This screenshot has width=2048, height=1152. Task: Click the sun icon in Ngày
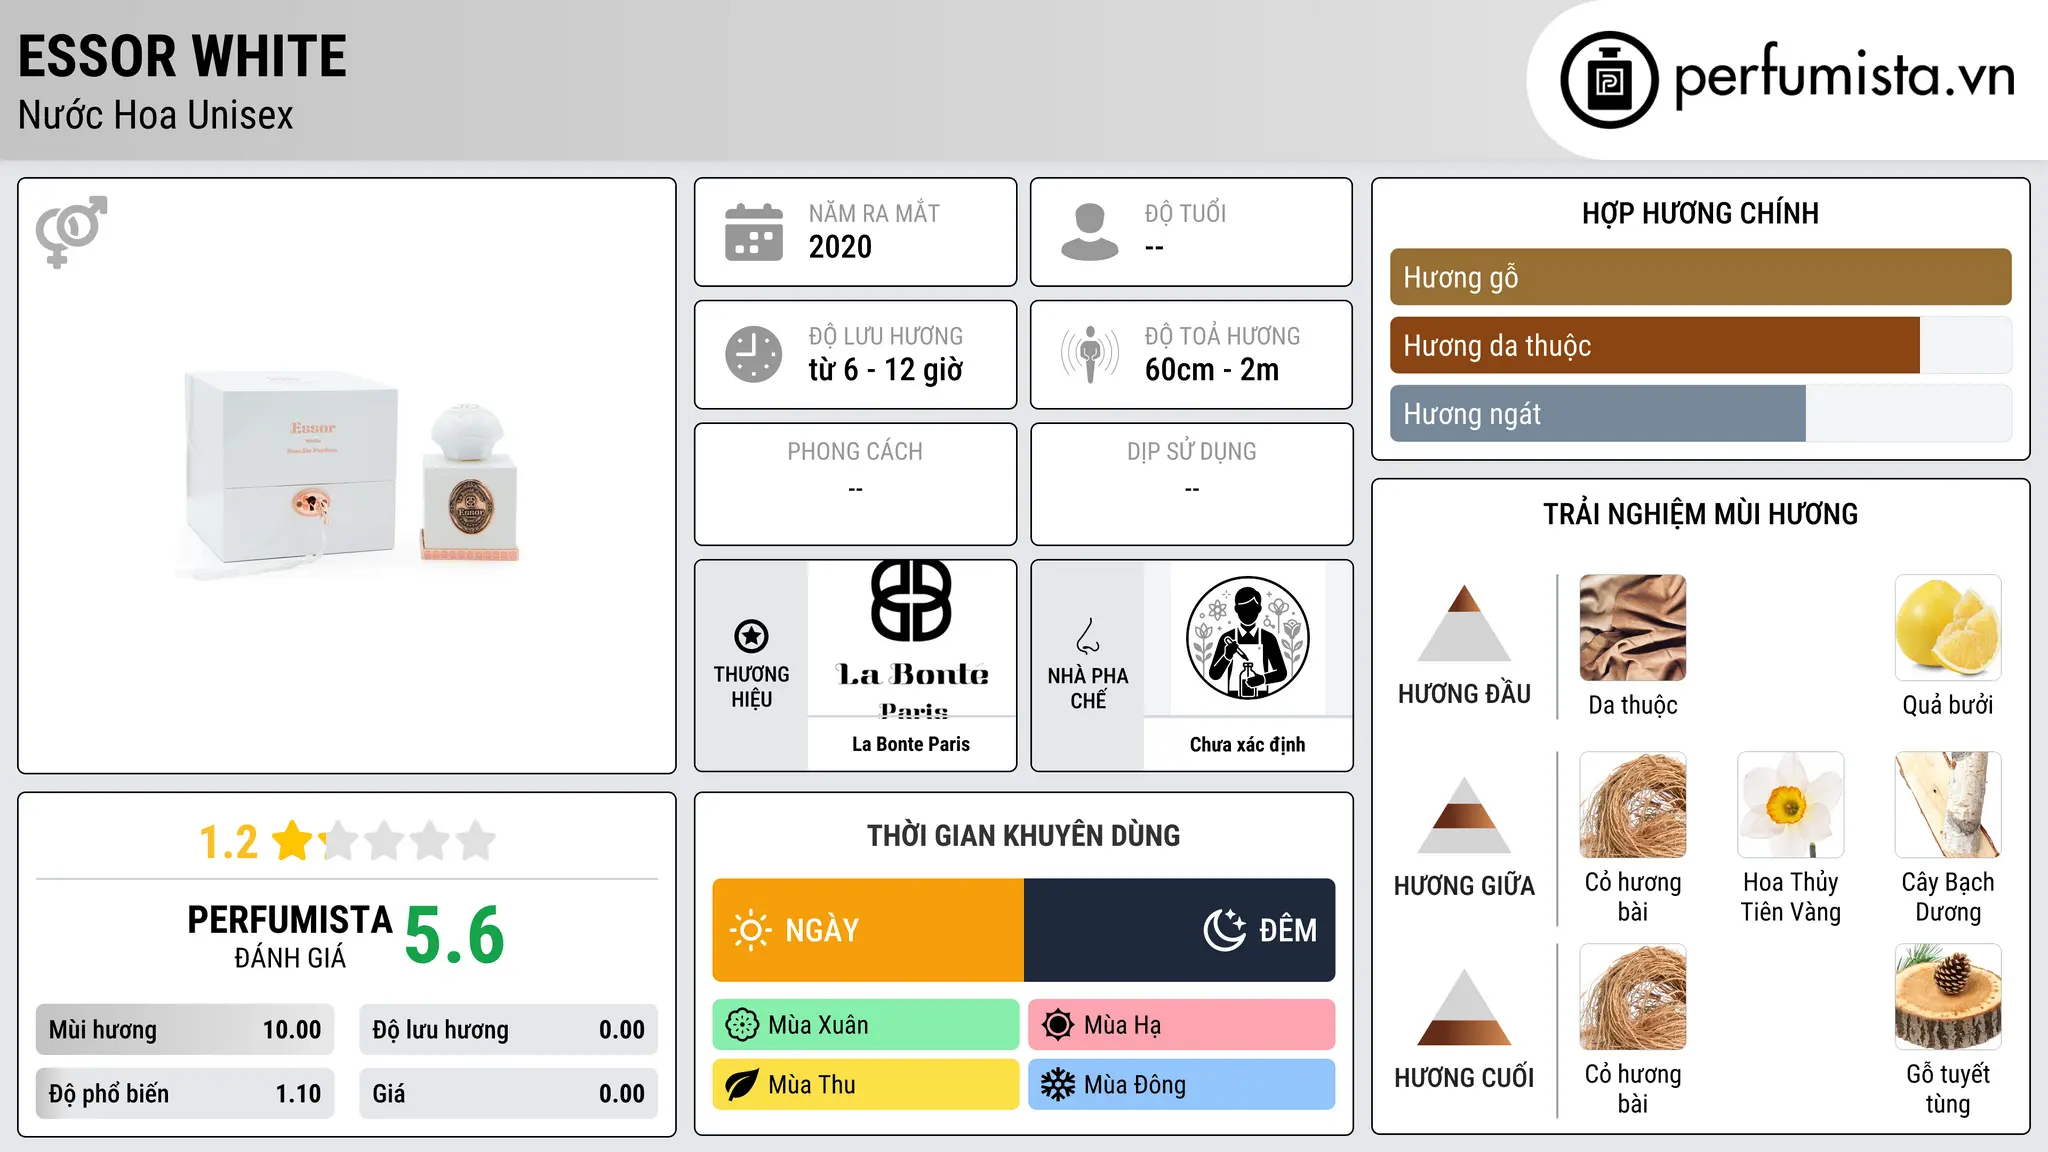tap(751, 930)
